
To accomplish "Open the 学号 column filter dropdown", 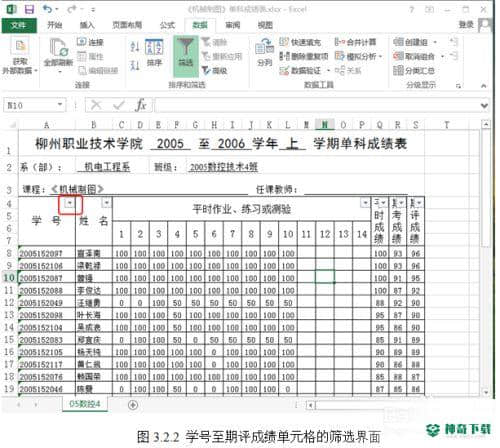I will coord(69,203).
